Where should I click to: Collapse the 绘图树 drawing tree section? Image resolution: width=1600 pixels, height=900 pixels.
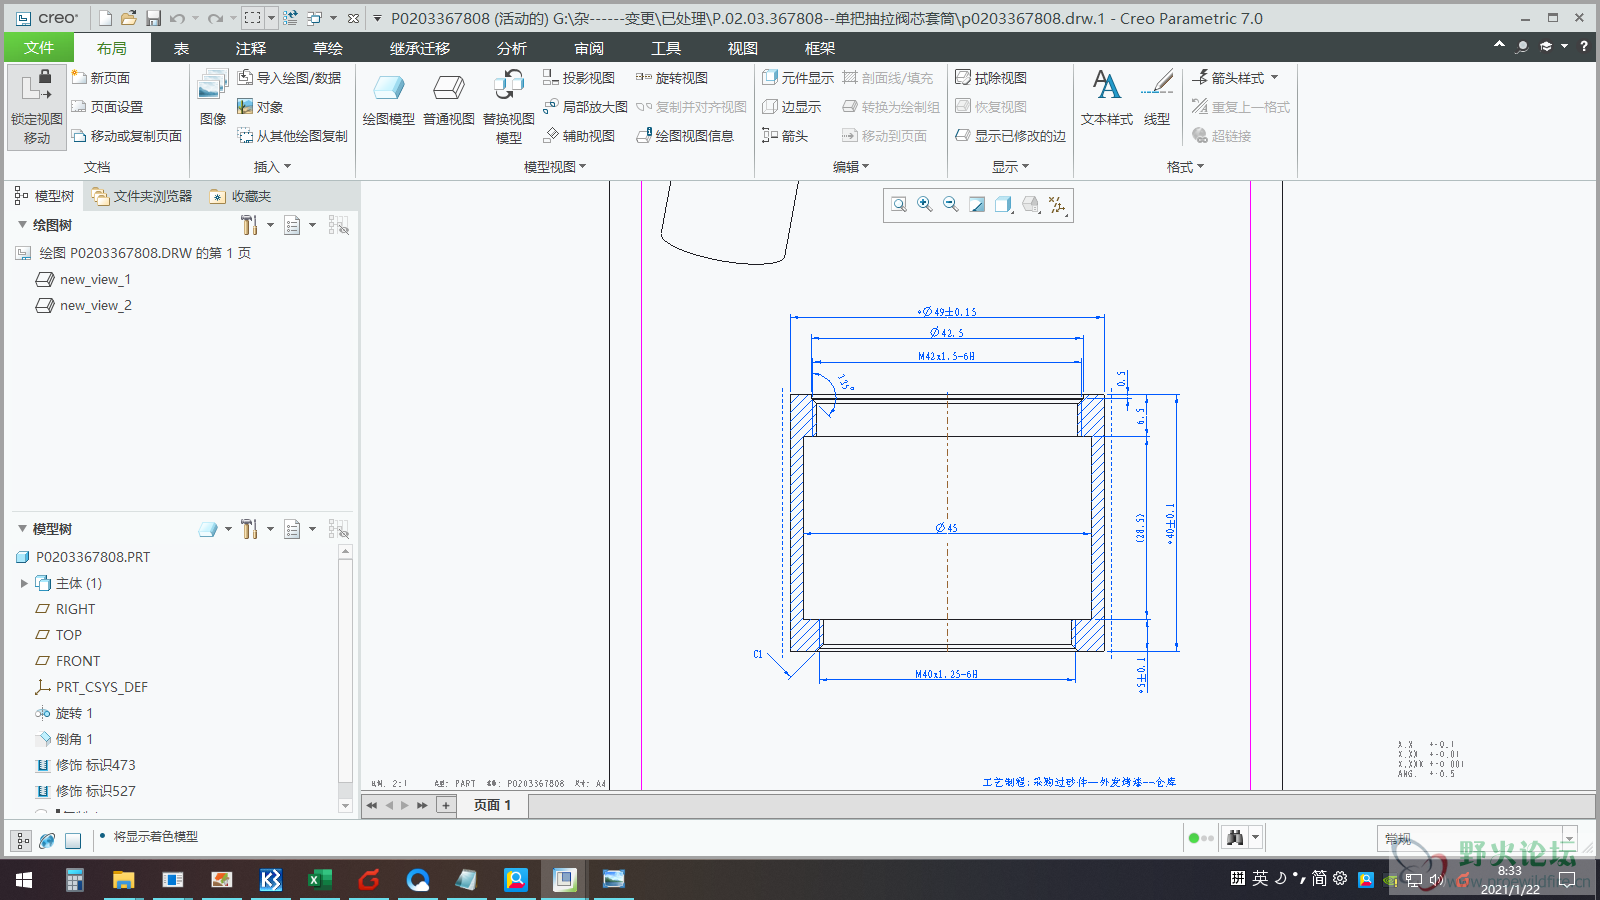click(22, 225)
